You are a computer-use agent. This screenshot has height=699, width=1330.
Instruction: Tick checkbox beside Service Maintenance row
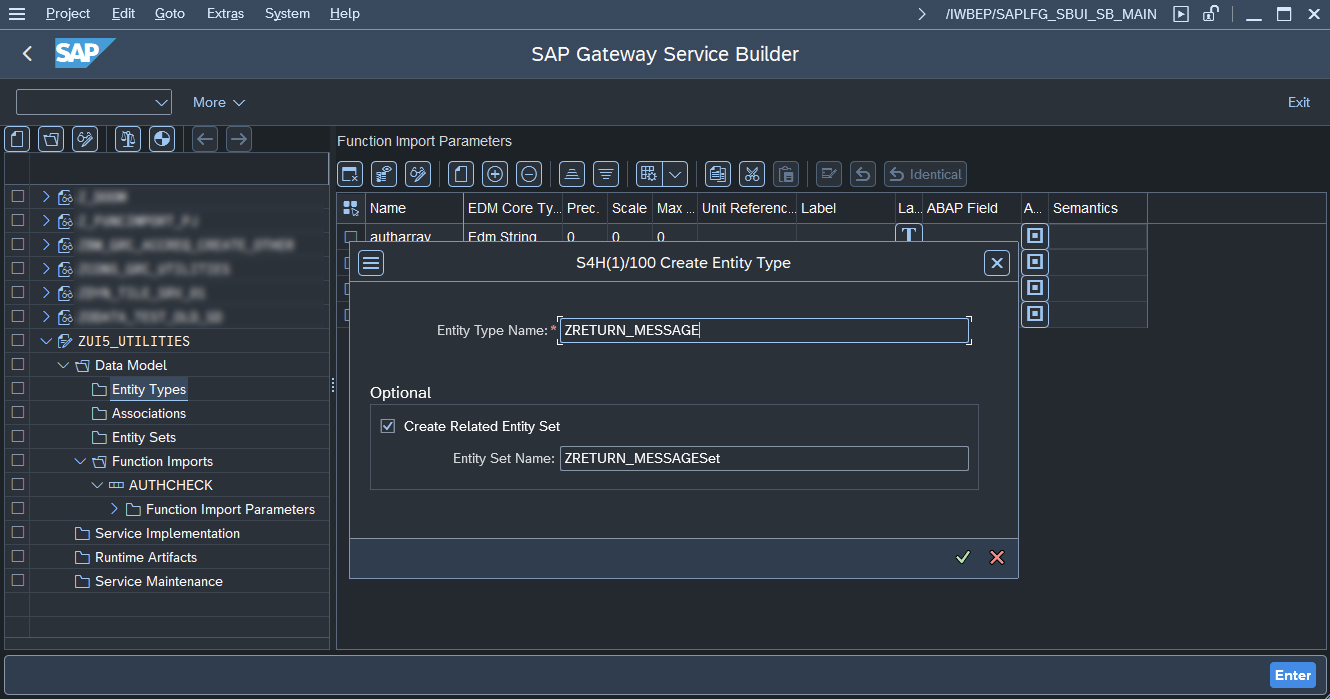coord(17,581)
